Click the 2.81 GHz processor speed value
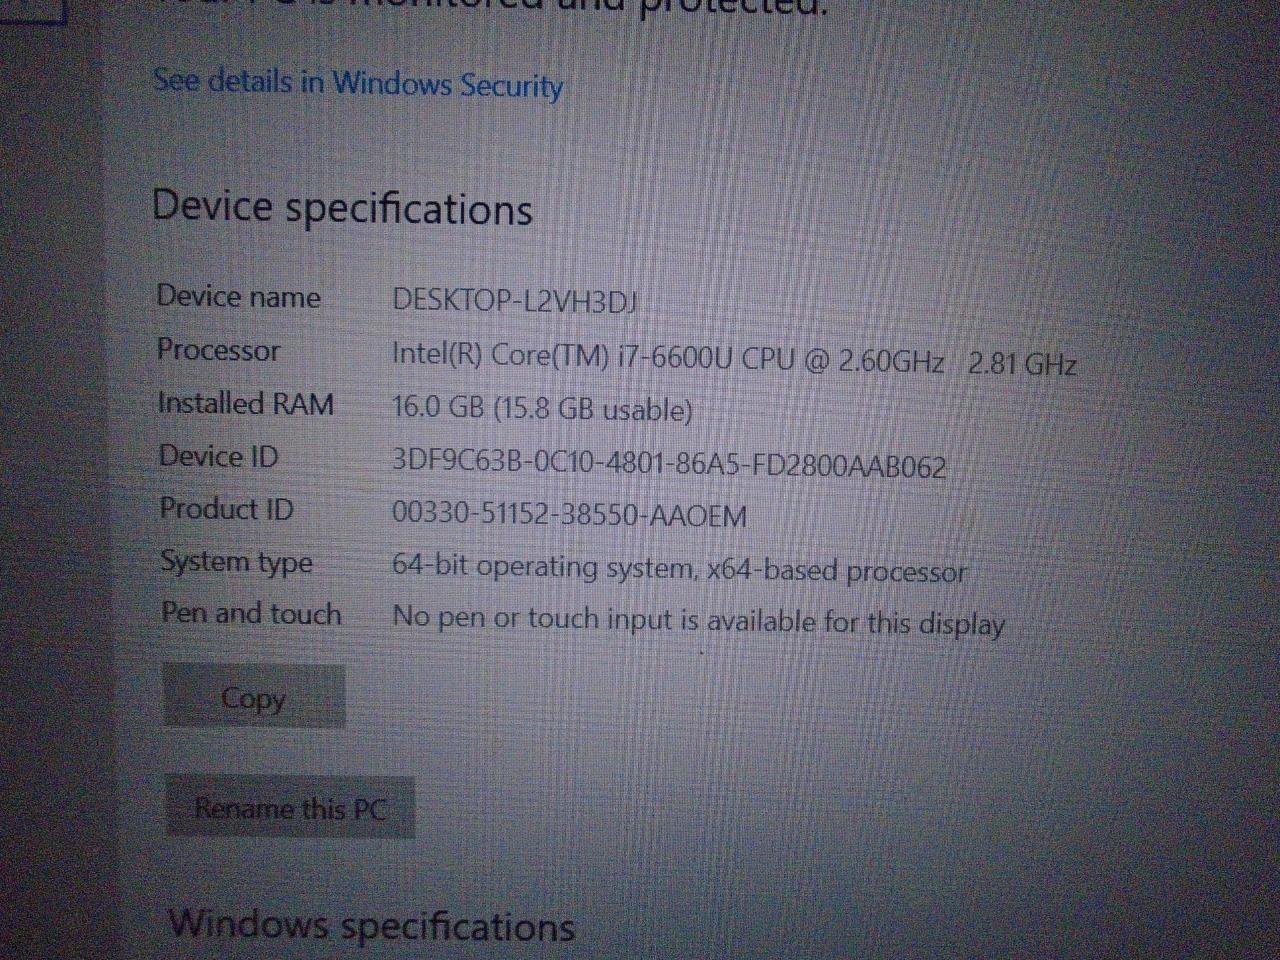The width and height of the screenshot is (1280, 960). coord(1022,362)
